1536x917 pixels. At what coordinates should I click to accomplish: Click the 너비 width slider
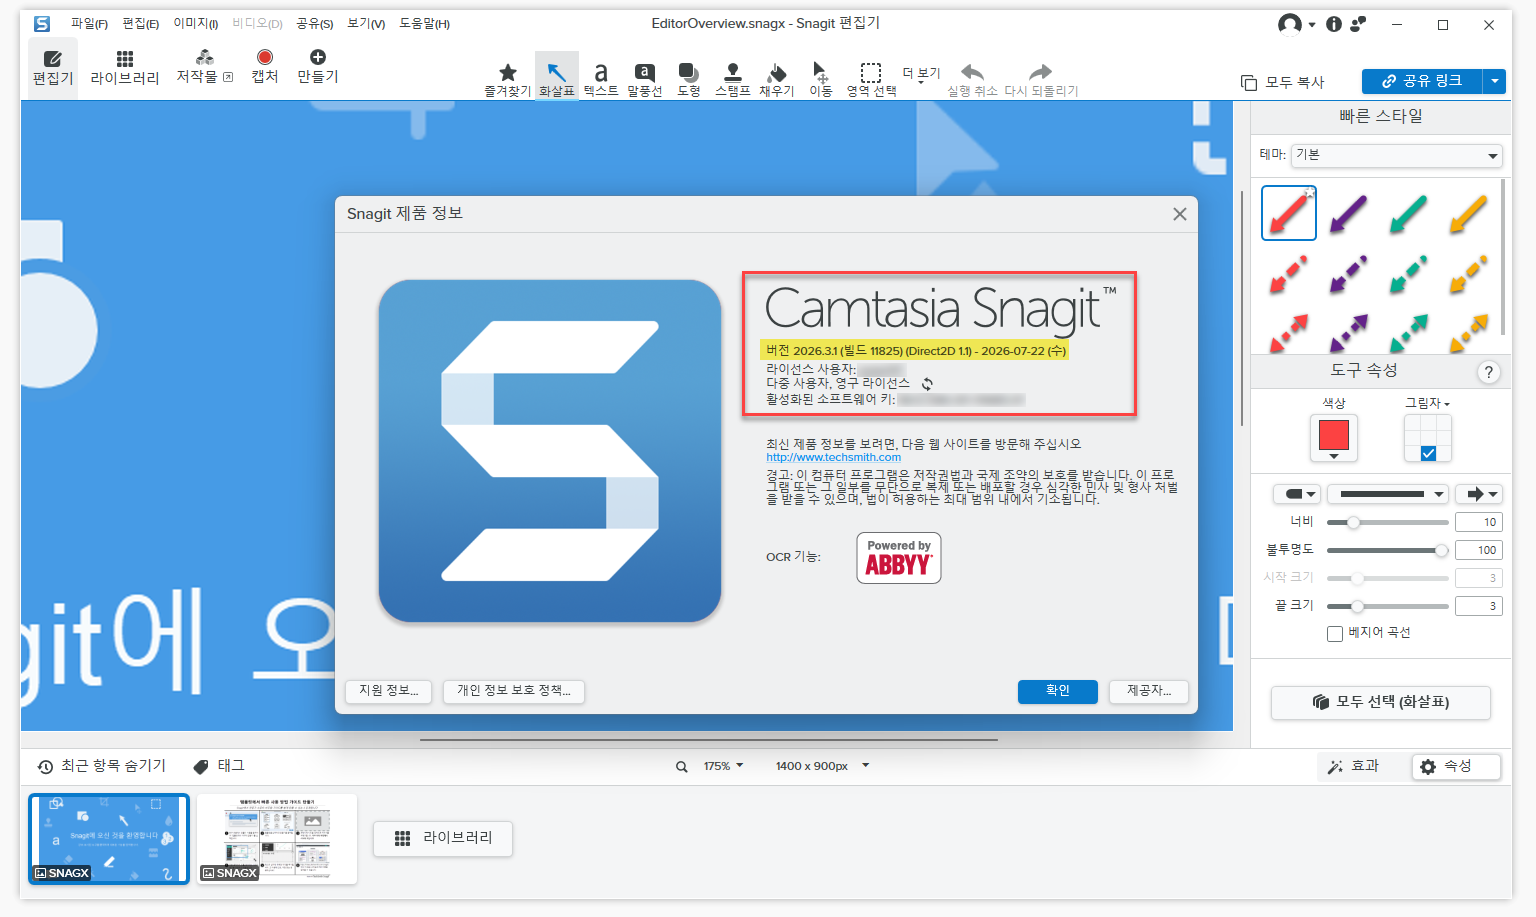1387,523
